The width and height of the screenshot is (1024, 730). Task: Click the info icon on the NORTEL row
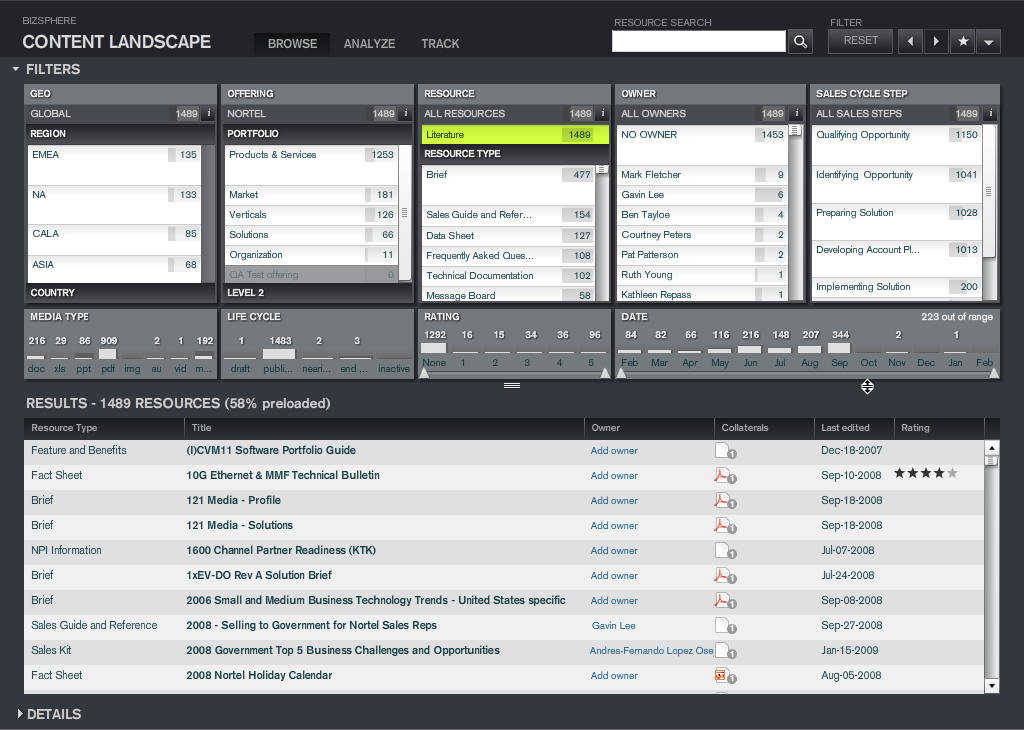coord(406,113)
